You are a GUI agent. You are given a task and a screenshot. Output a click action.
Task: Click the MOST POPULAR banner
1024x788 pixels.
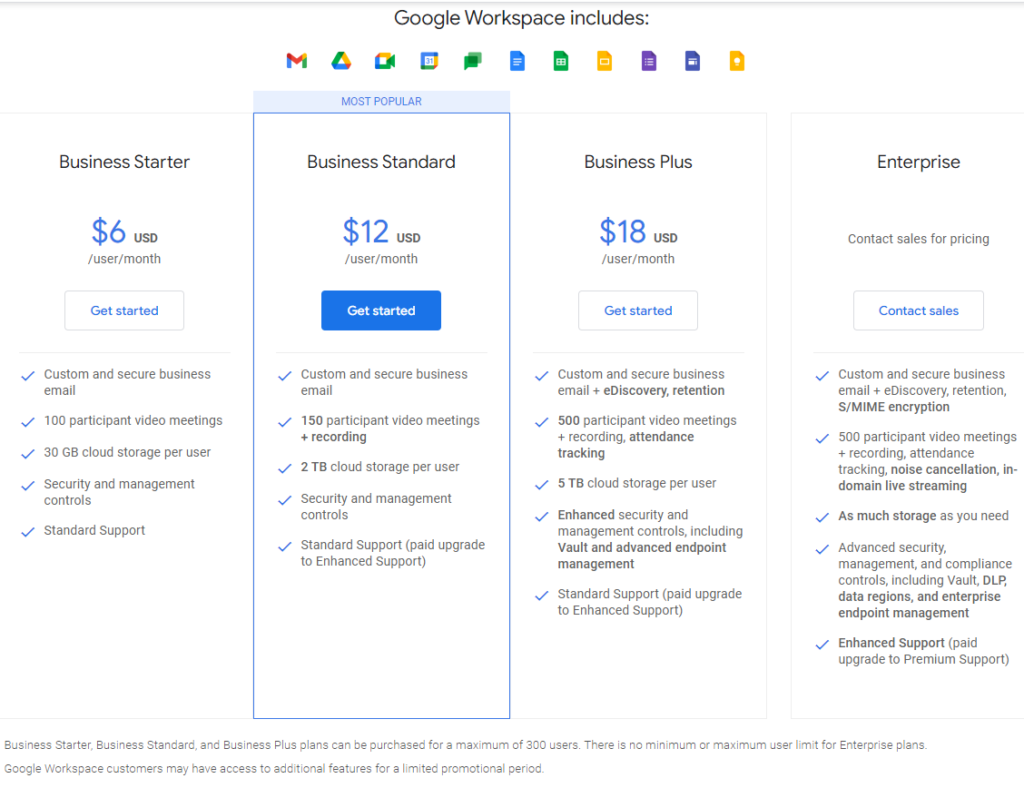point(381,101)
